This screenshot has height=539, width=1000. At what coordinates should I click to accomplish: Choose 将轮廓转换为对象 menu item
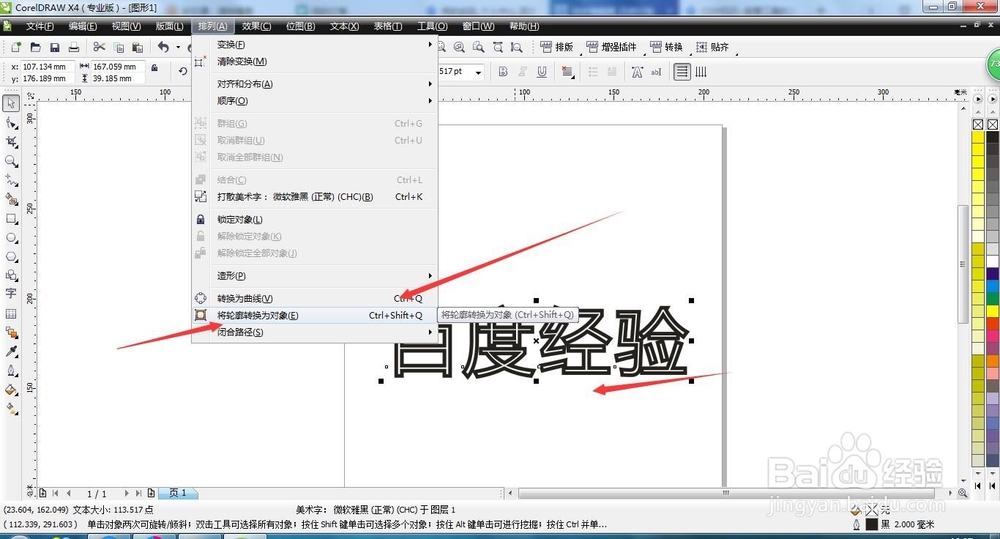(x=314, y=315)
